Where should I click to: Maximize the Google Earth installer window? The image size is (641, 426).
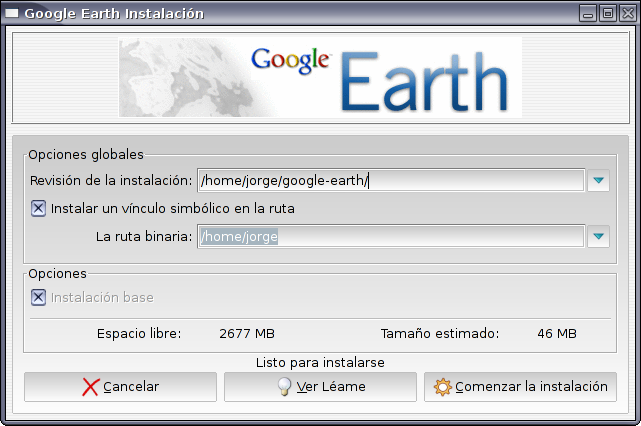pyautogui.click(x=607, y=14)
